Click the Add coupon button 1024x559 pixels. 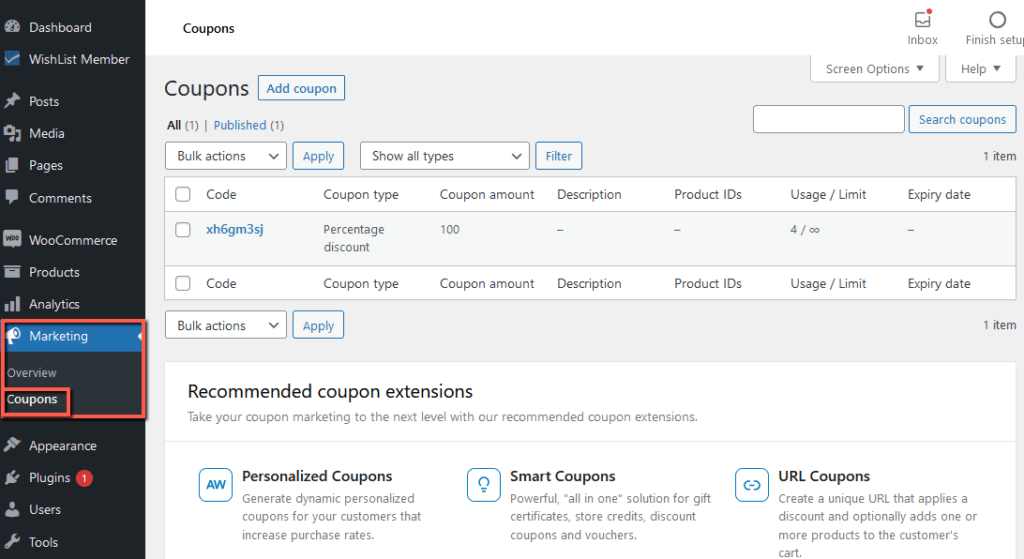301,88
